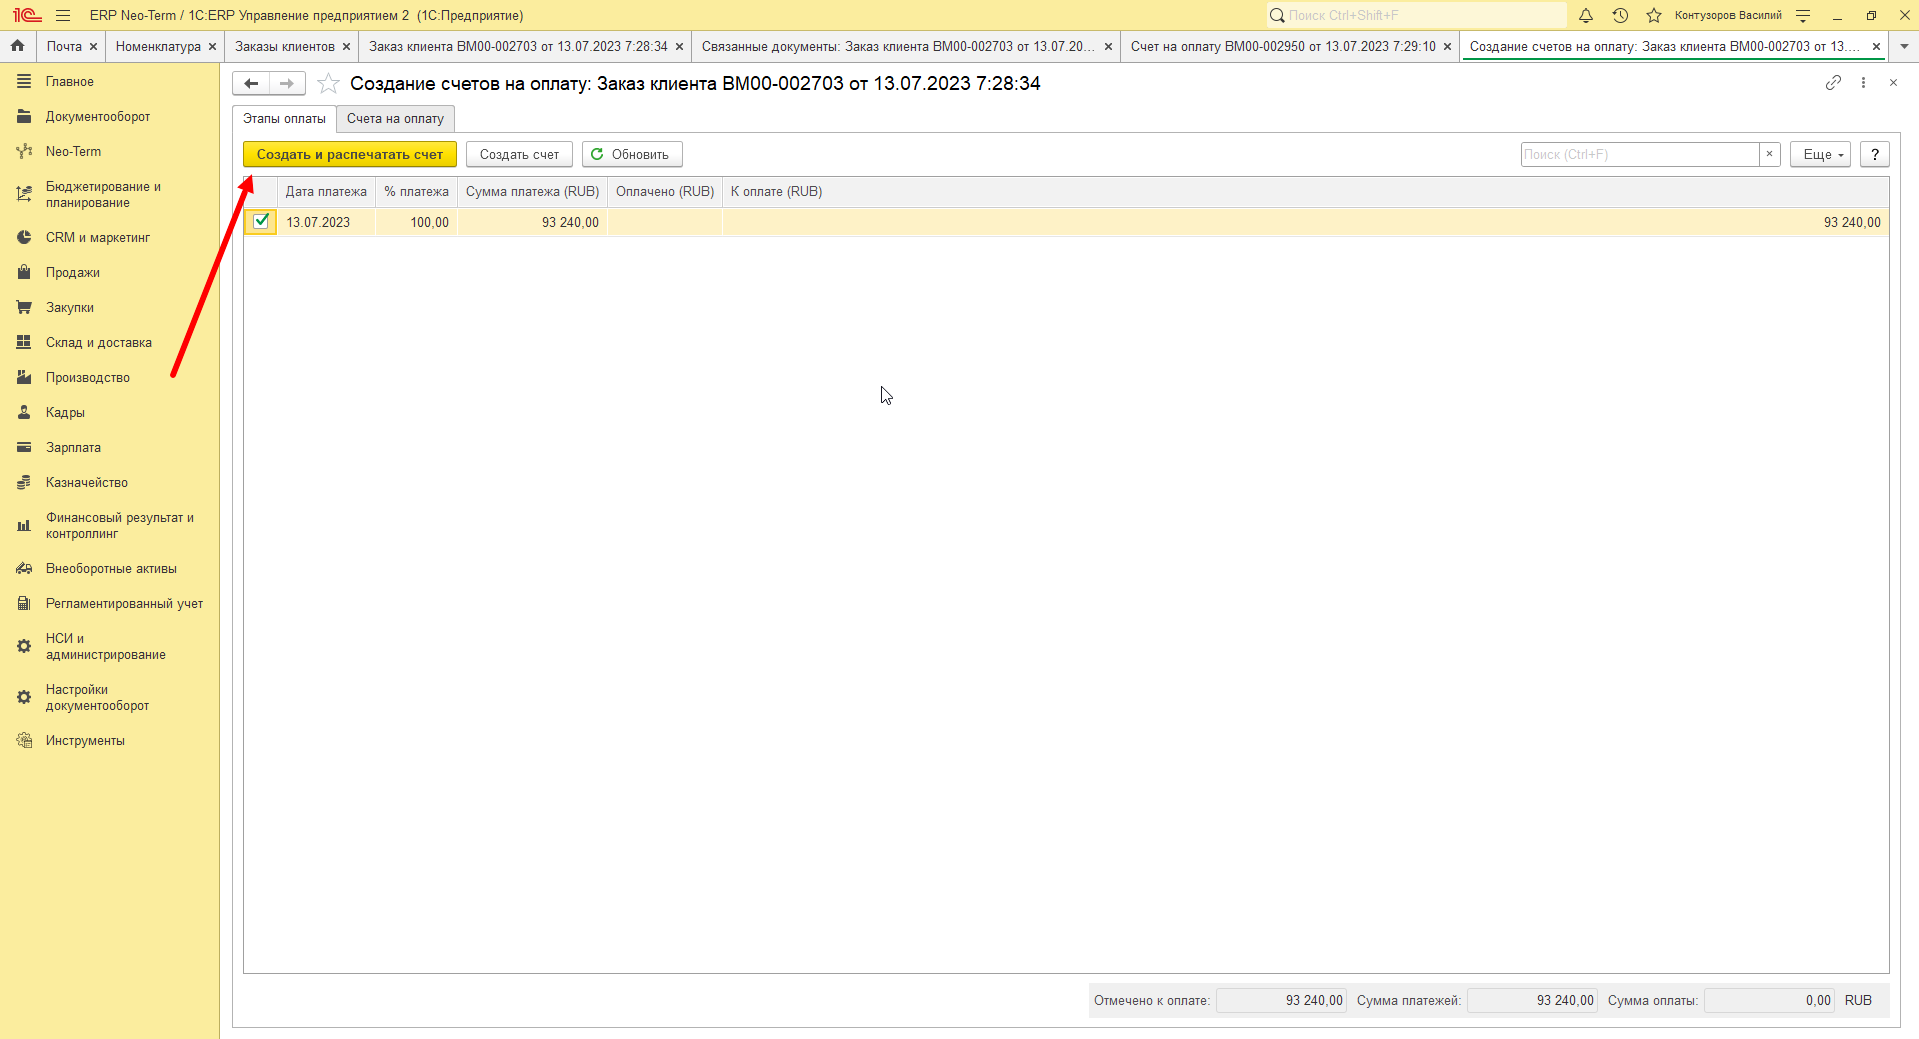The image size is (1919, 1039).
Task: Open the list of all open tabs arrow
Action: coord(1904,46)
